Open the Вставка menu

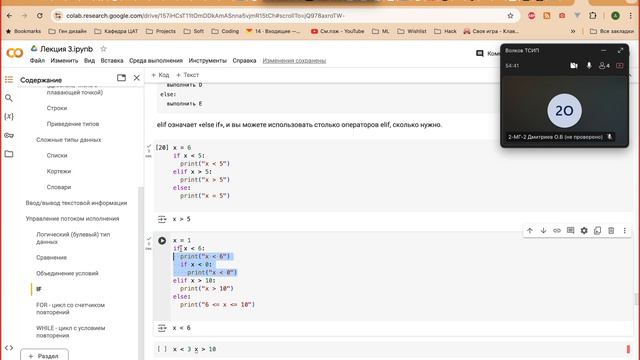tap(112, 60)
